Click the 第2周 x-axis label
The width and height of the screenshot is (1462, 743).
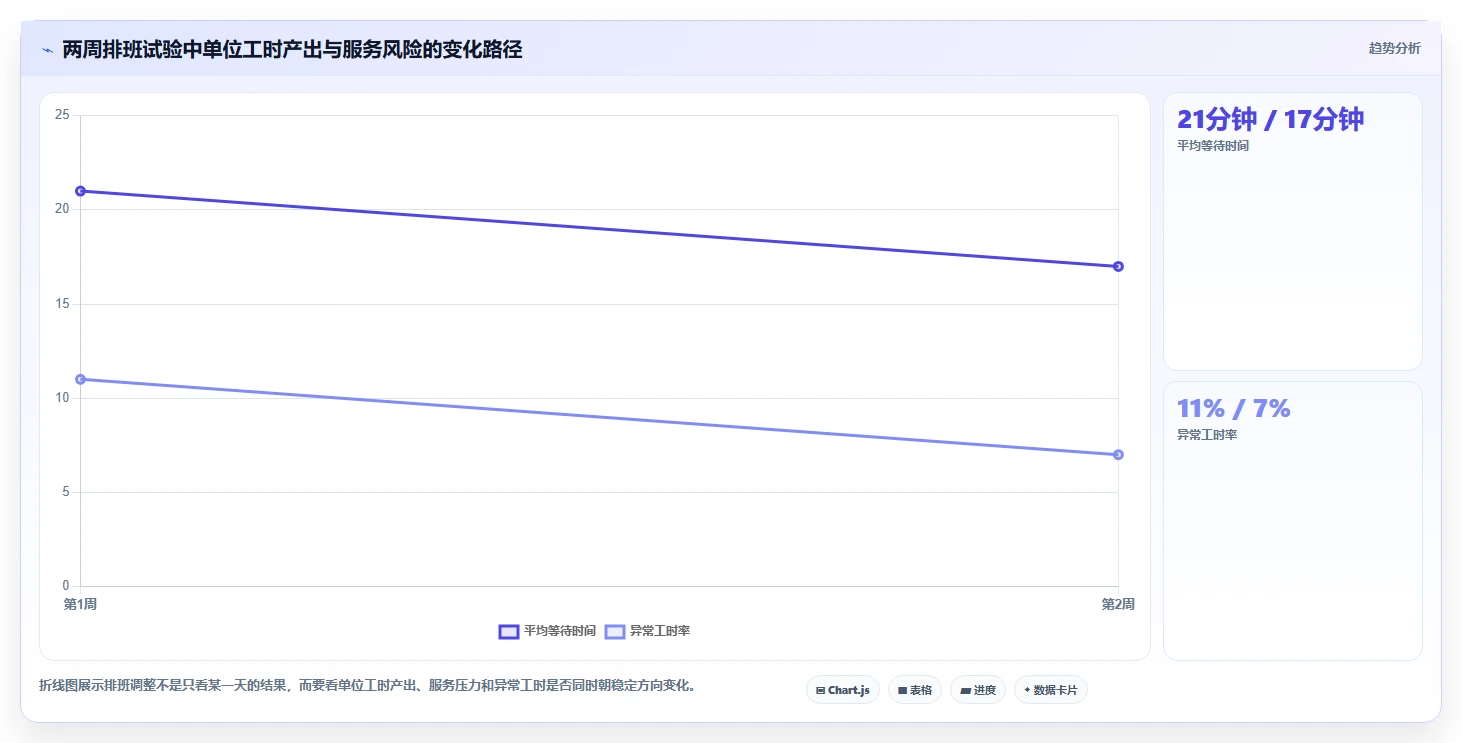(x=1118, y=604)
